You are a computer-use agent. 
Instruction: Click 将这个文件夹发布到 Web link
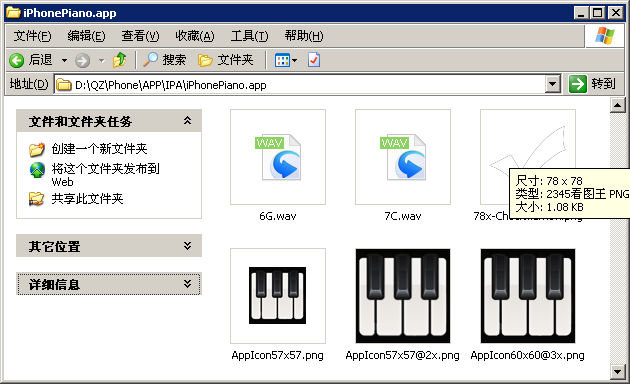coord(105,175)
